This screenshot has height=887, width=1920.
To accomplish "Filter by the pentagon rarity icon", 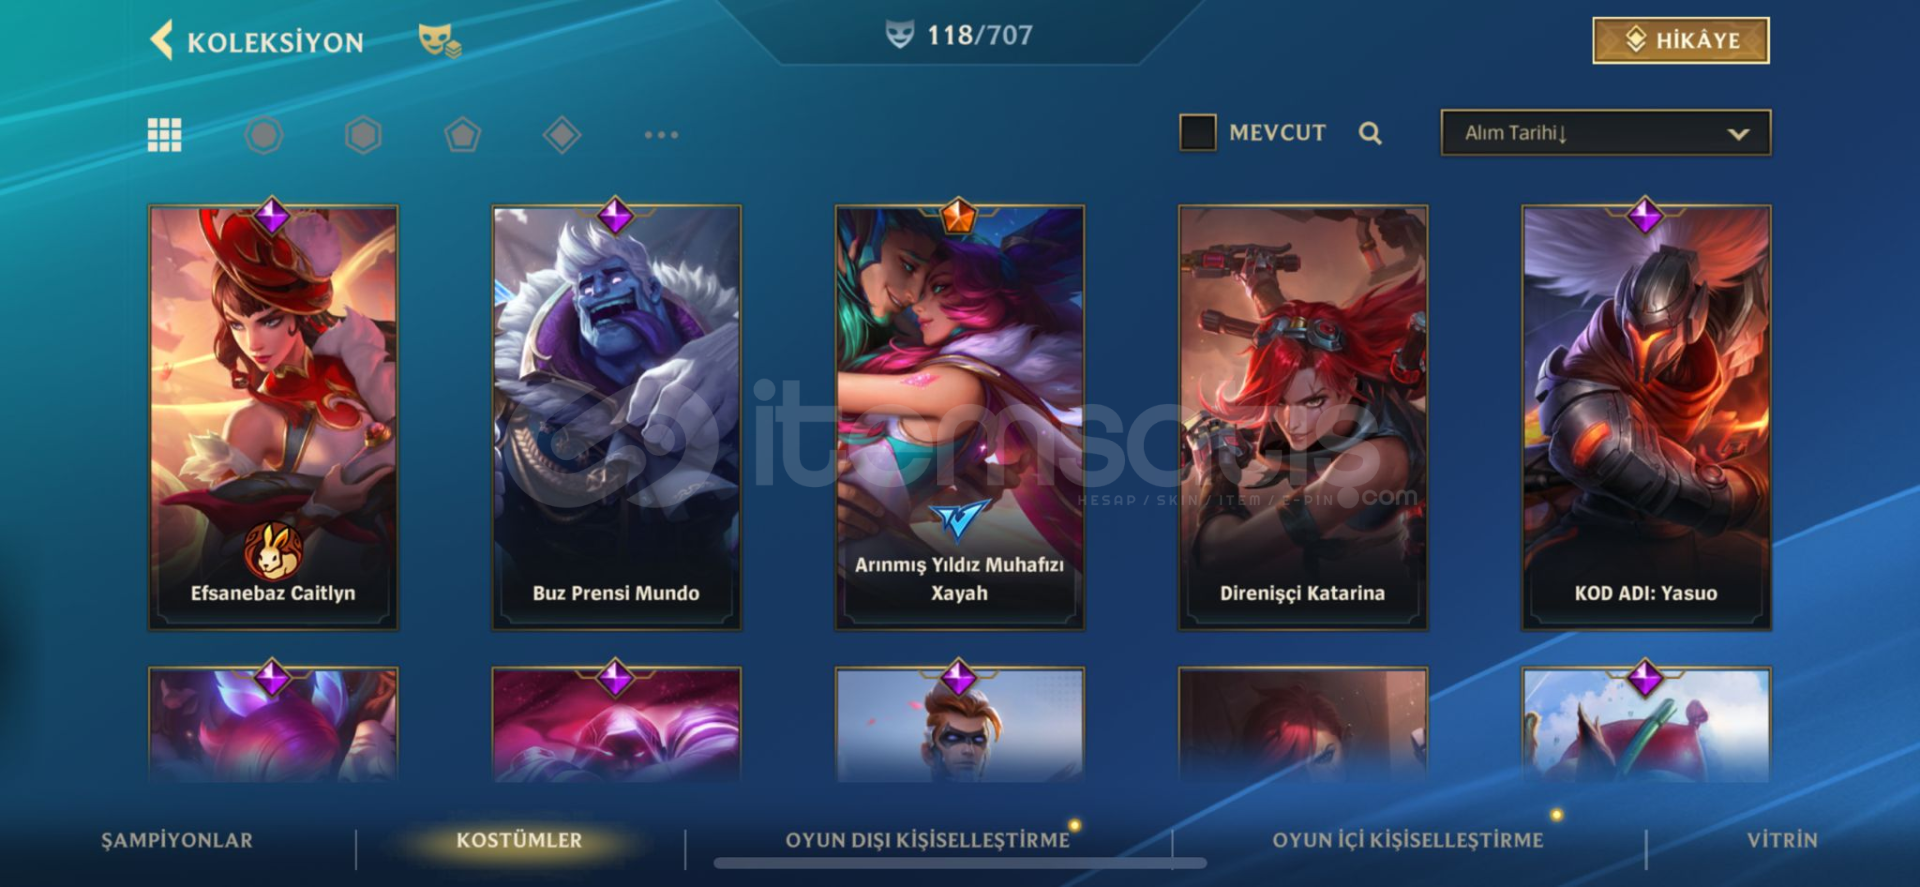I will pyautogui.click(x=462, y=135).
